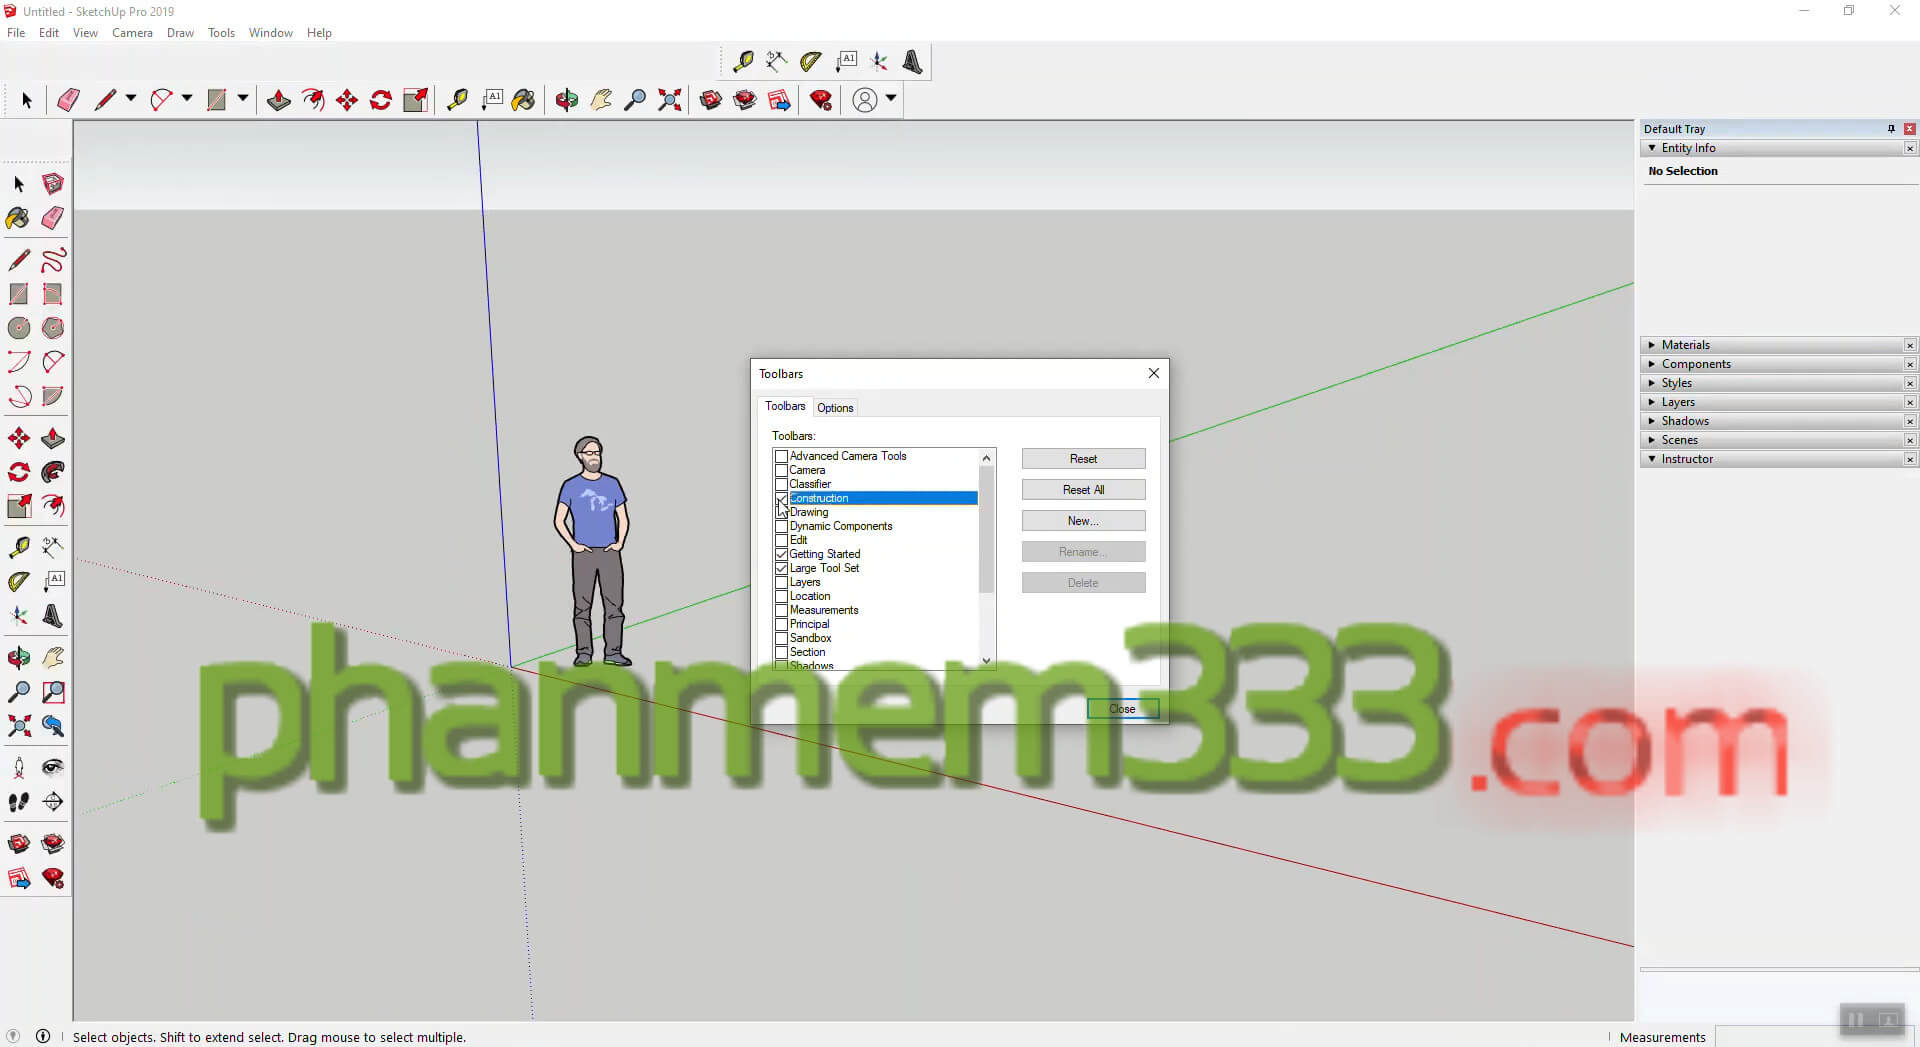Pin the Default Tray panel
Screen dimensions: 1920x1047
tap(1891, 129)
